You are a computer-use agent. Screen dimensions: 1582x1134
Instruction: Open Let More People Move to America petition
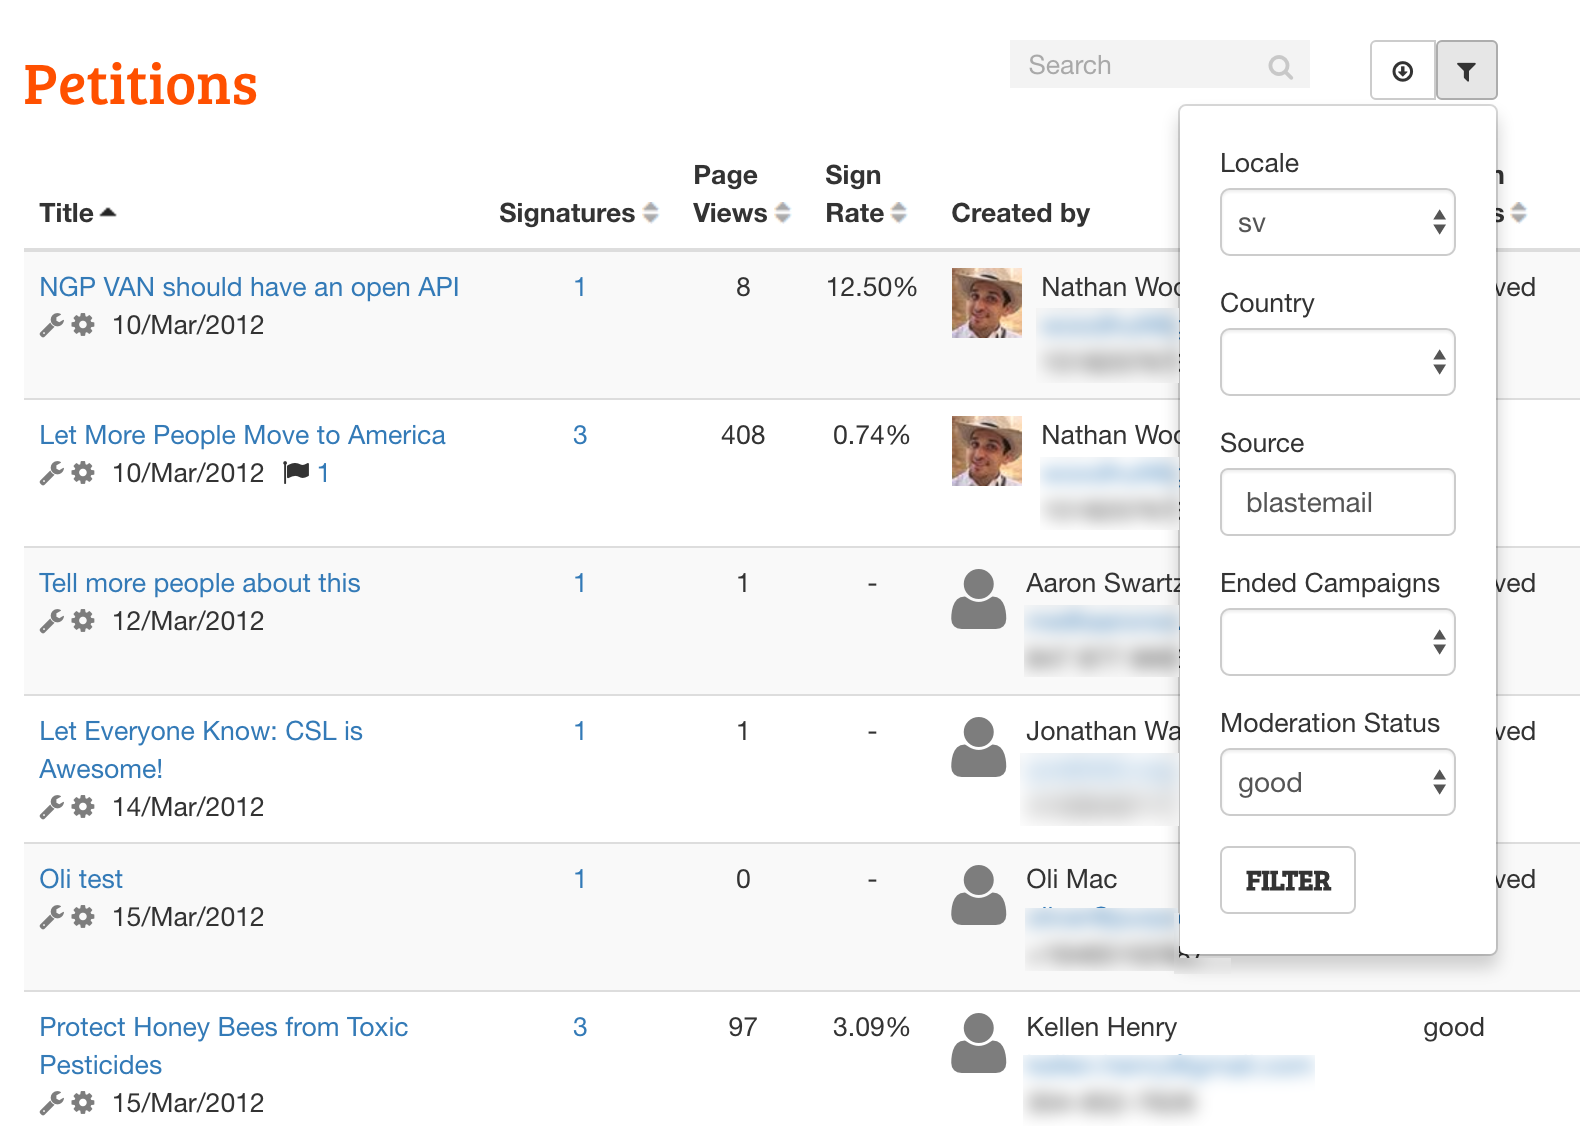click(242, 435)
